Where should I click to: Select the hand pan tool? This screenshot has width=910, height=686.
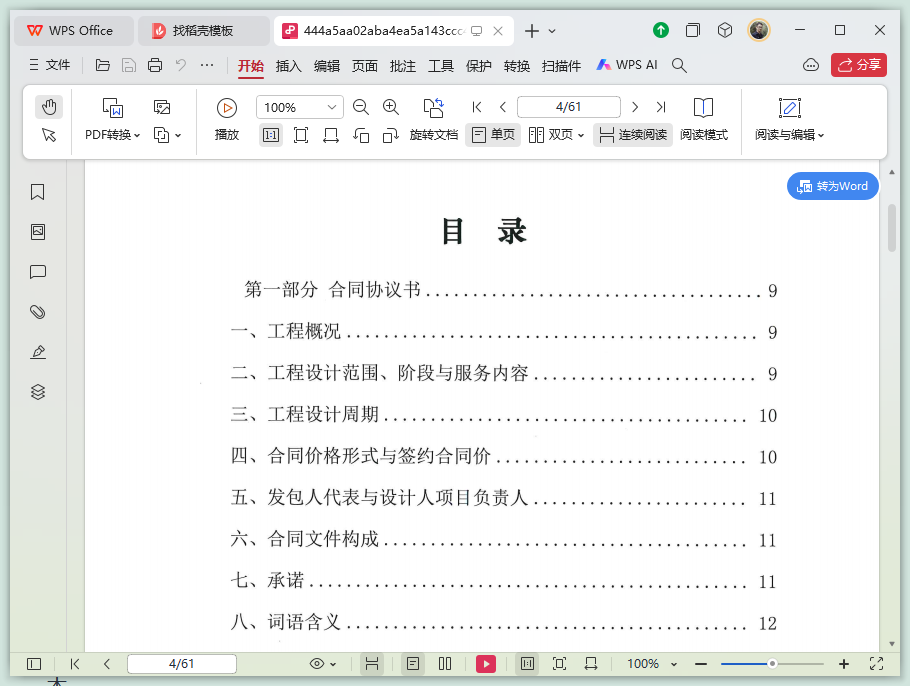[48, 106]
